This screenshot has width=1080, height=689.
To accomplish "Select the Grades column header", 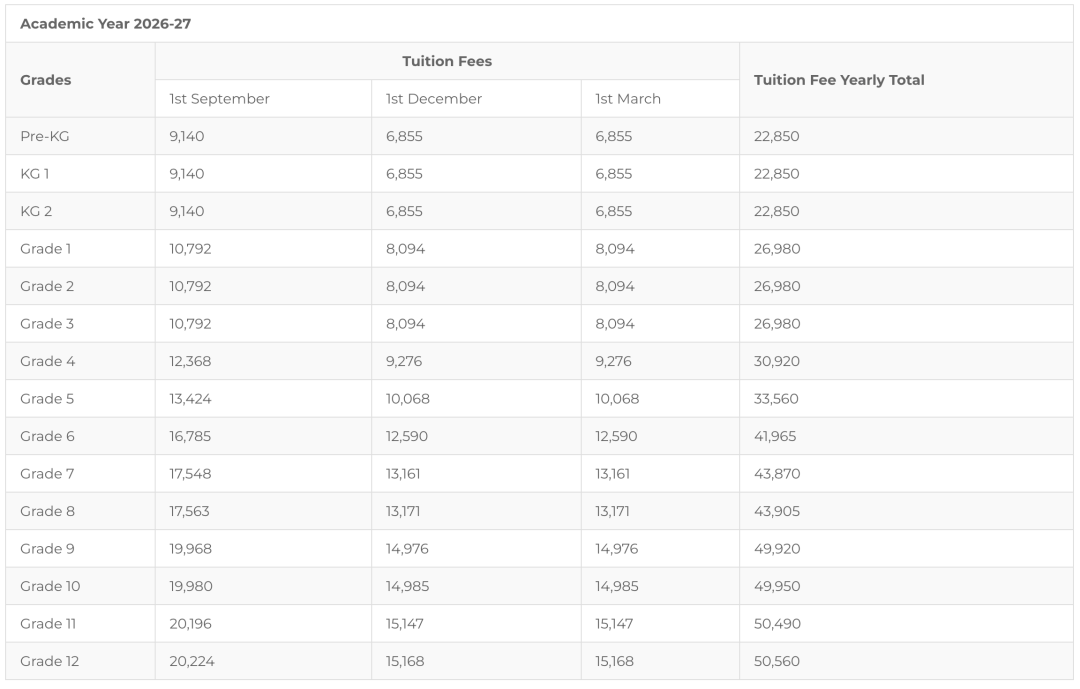I will (45, 80).
